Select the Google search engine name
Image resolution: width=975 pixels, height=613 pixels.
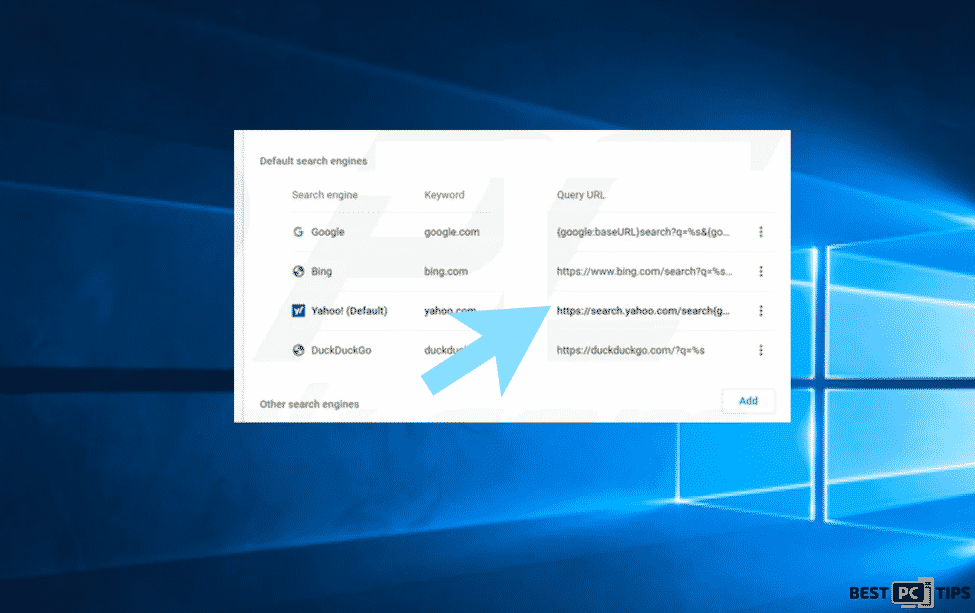[328, 232]
